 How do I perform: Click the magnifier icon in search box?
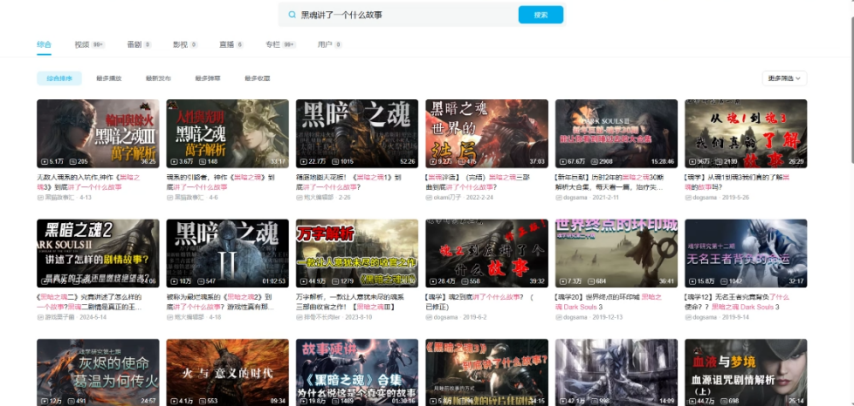pyautogui.click(x=292, y=15)
